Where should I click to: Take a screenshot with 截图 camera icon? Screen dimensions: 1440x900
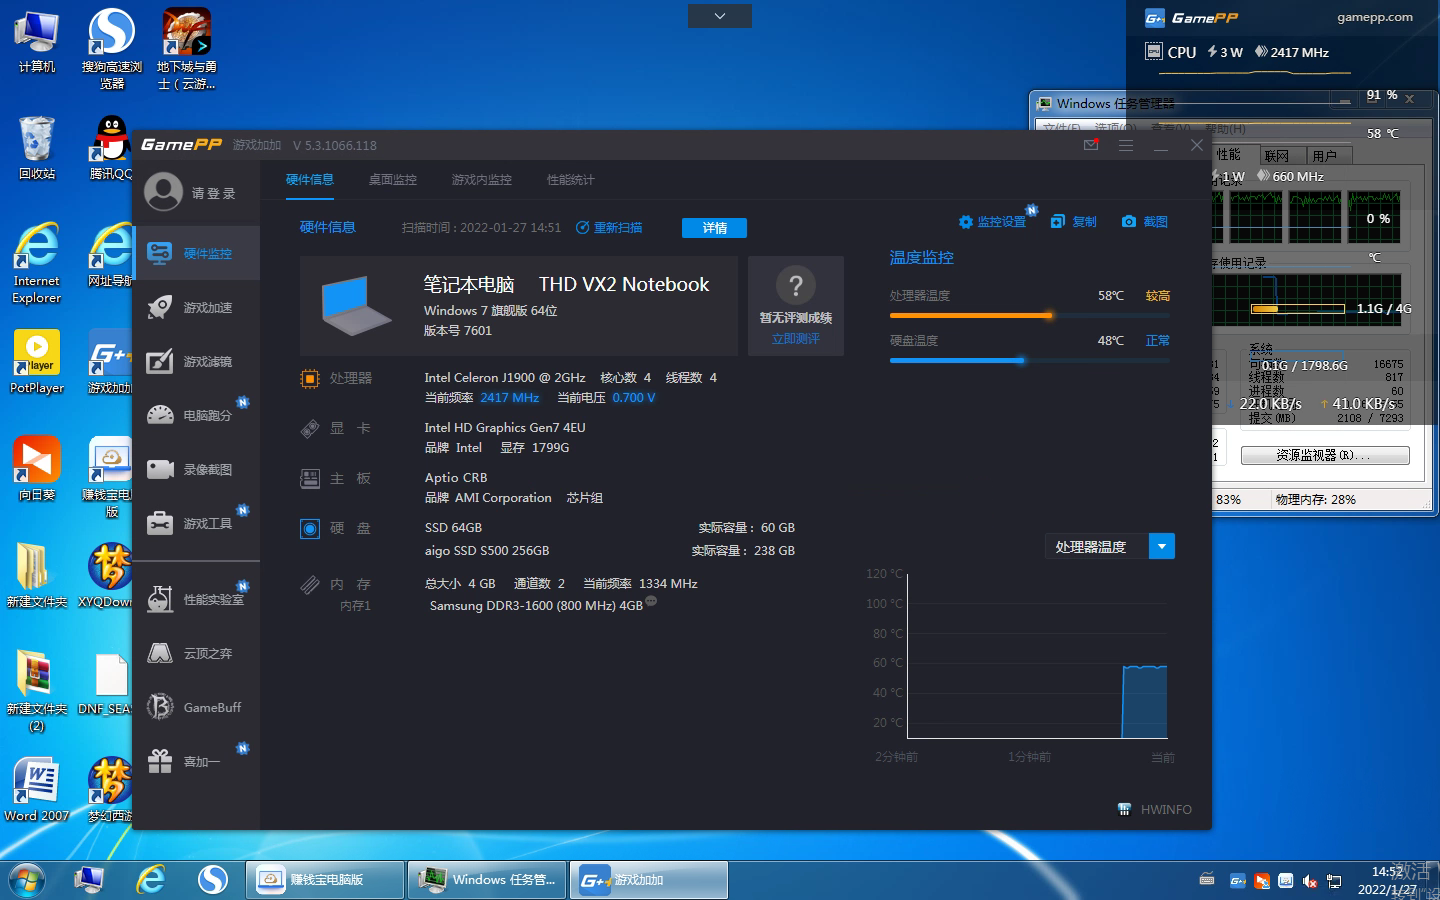point(1129,222)
